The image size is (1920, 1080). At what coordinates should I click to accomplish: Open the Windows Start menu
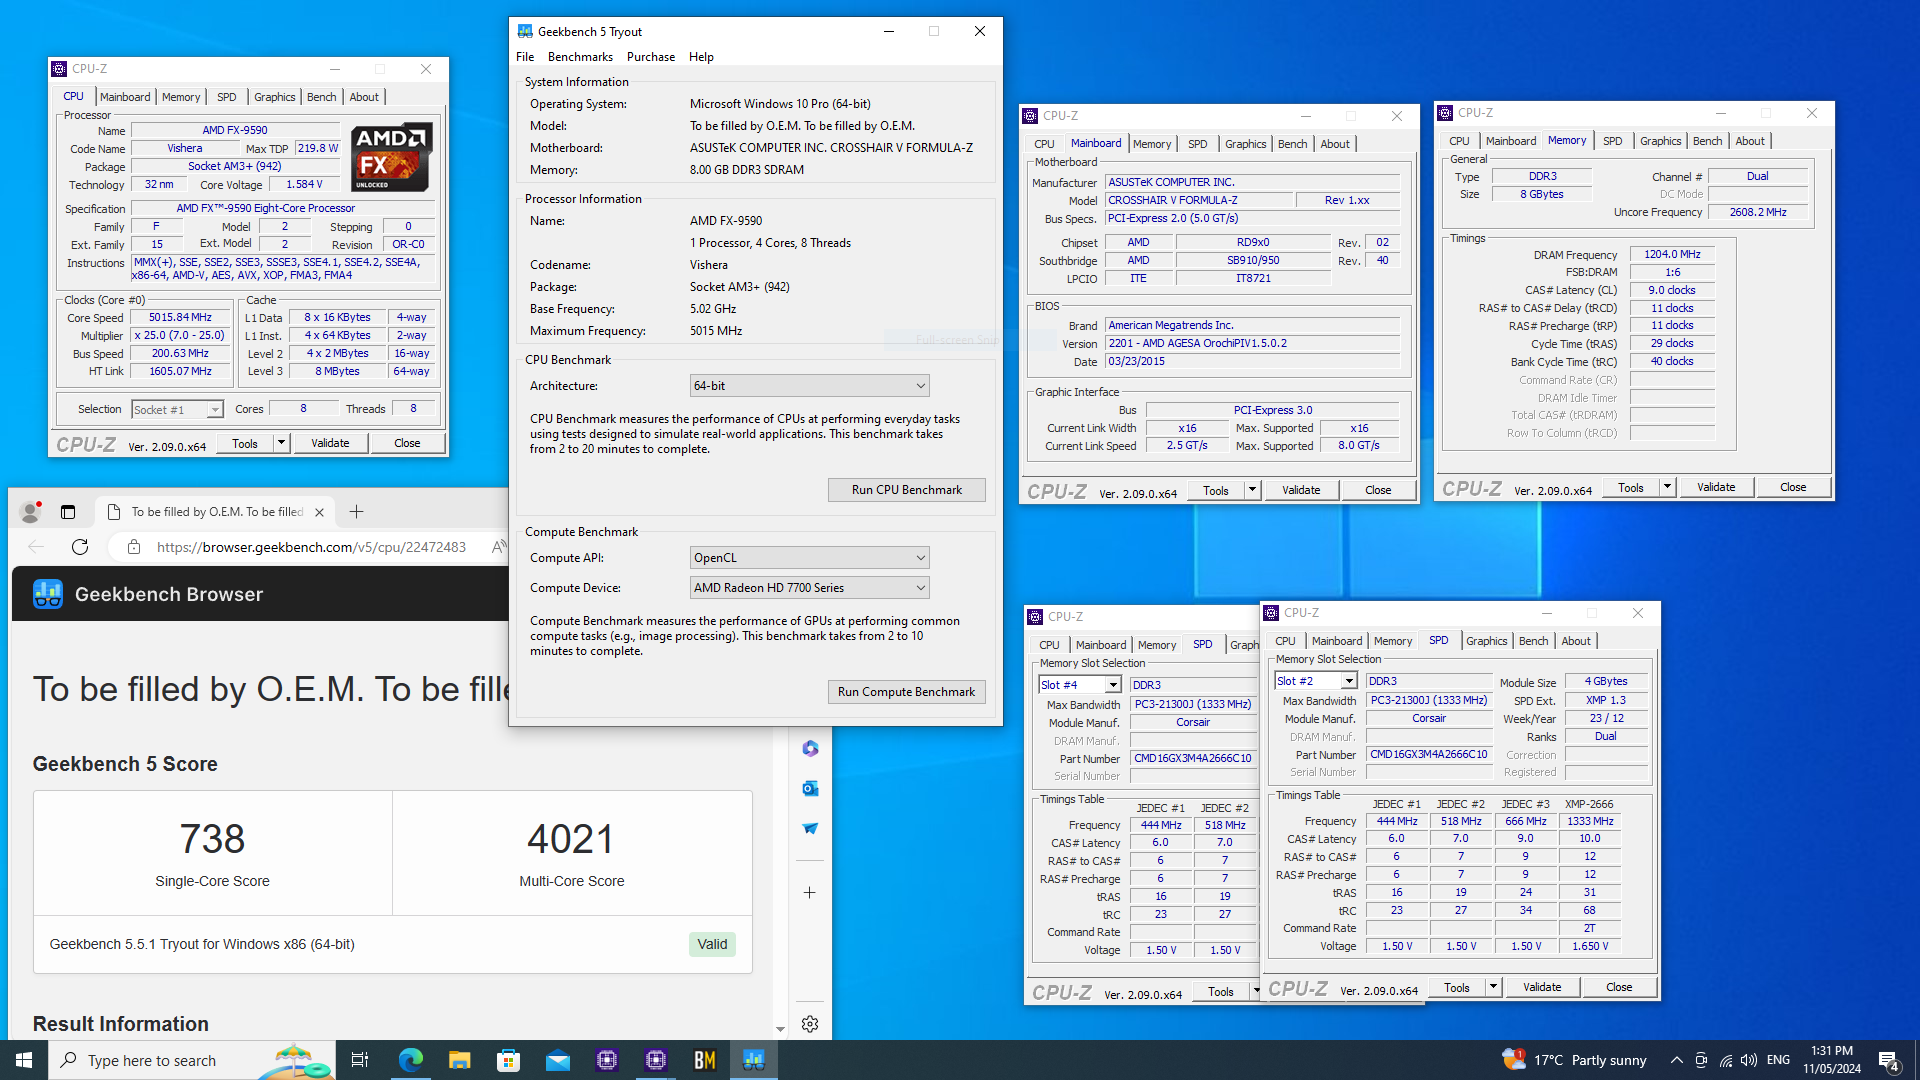click(x=24, y=1060)
